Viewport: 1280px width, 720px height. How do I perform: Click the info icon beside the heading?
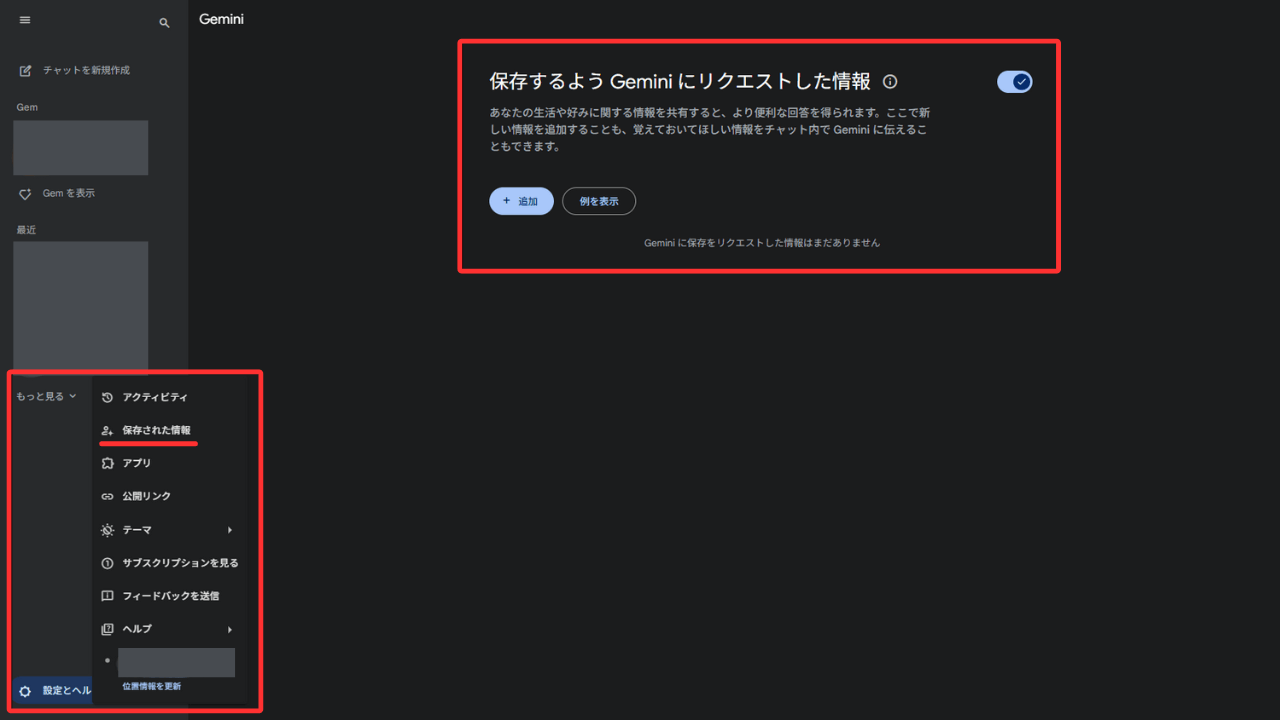890,82
